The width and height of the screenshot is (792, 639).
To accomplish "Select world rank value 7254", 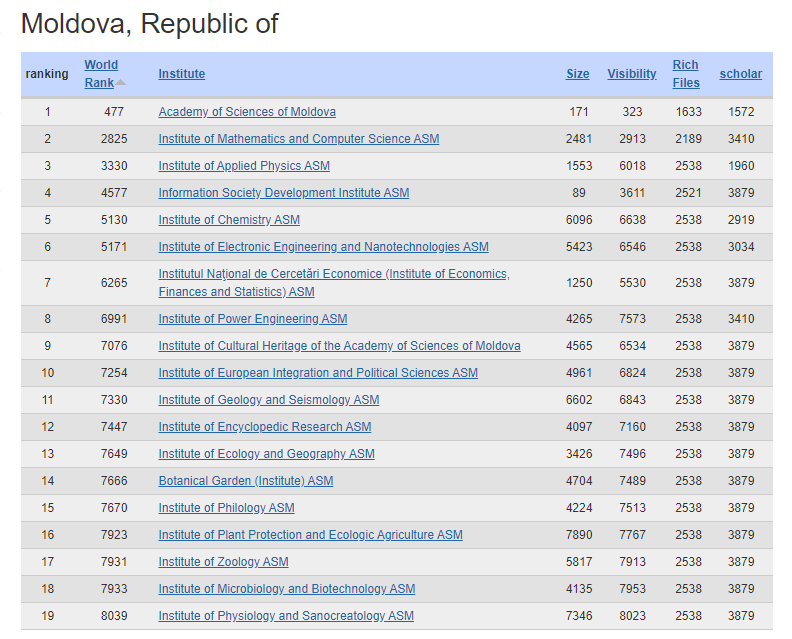I will click(114, 373).
